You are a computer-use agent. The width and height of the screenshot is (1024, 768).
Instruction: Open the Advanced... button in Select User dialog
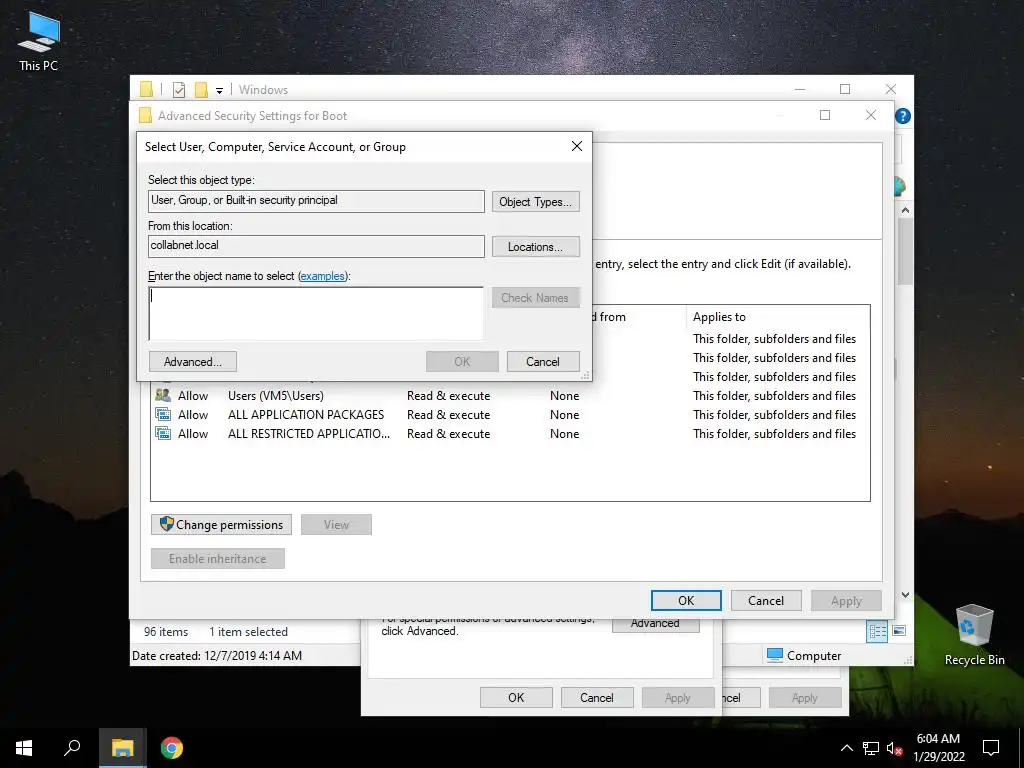[193, 362]
